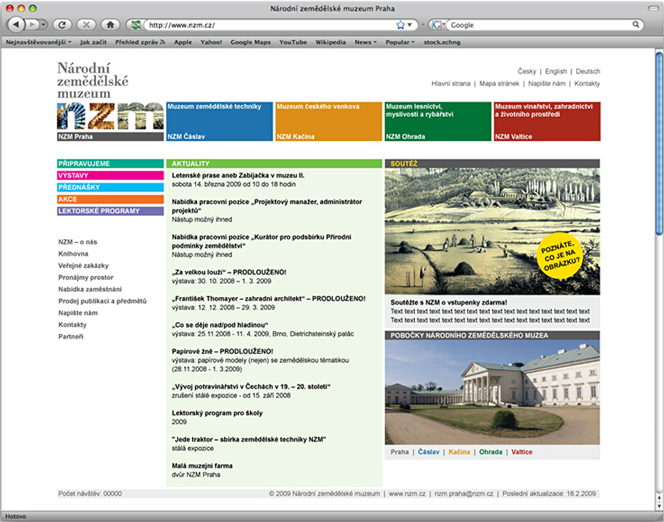Switch language to Česky

click(x=526, y=71)
